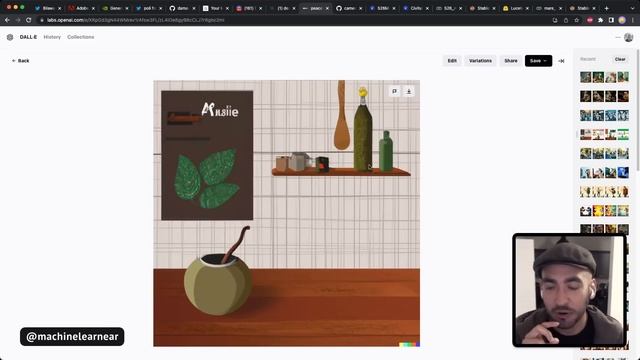This screenshot has width=640, height=360.
Task: Click the Edit button
Action: [452, 61]
